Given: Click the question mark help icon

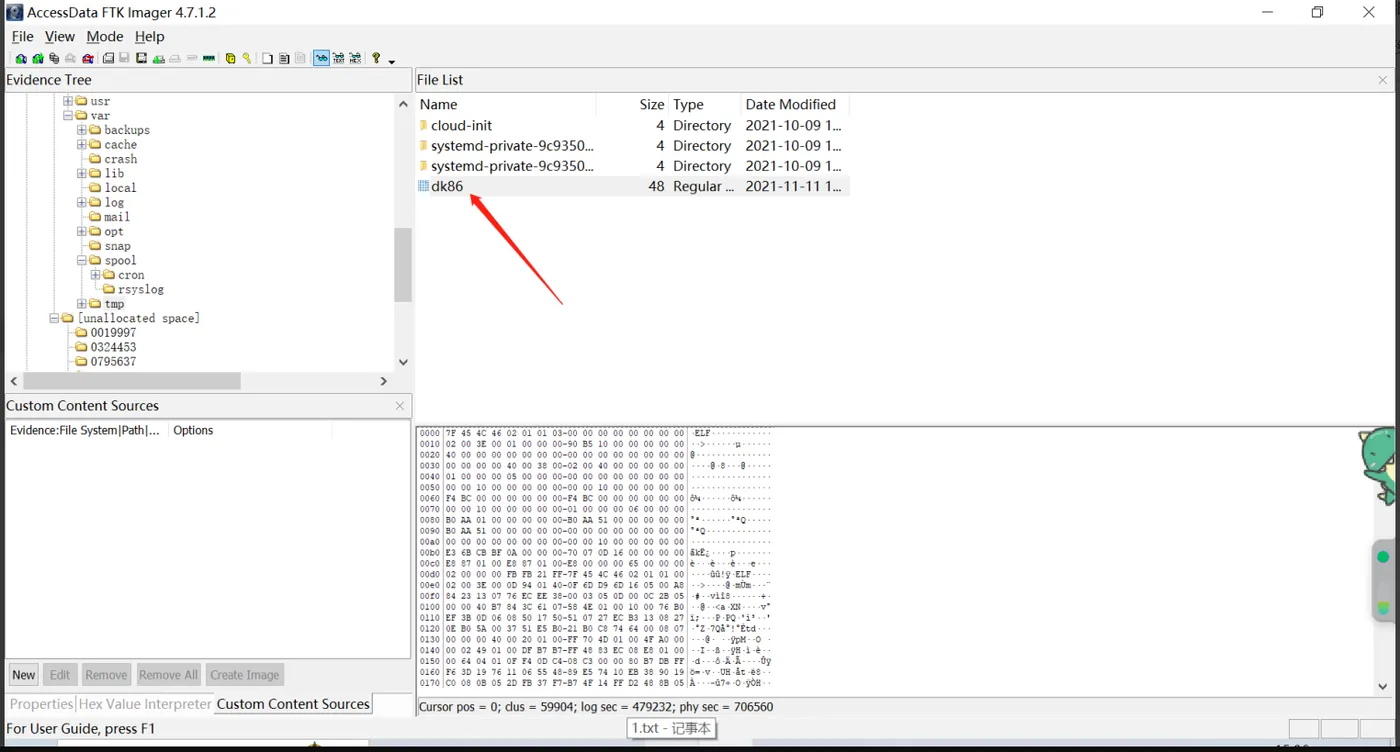Looking at the screenshot, I should coord(376,58).
